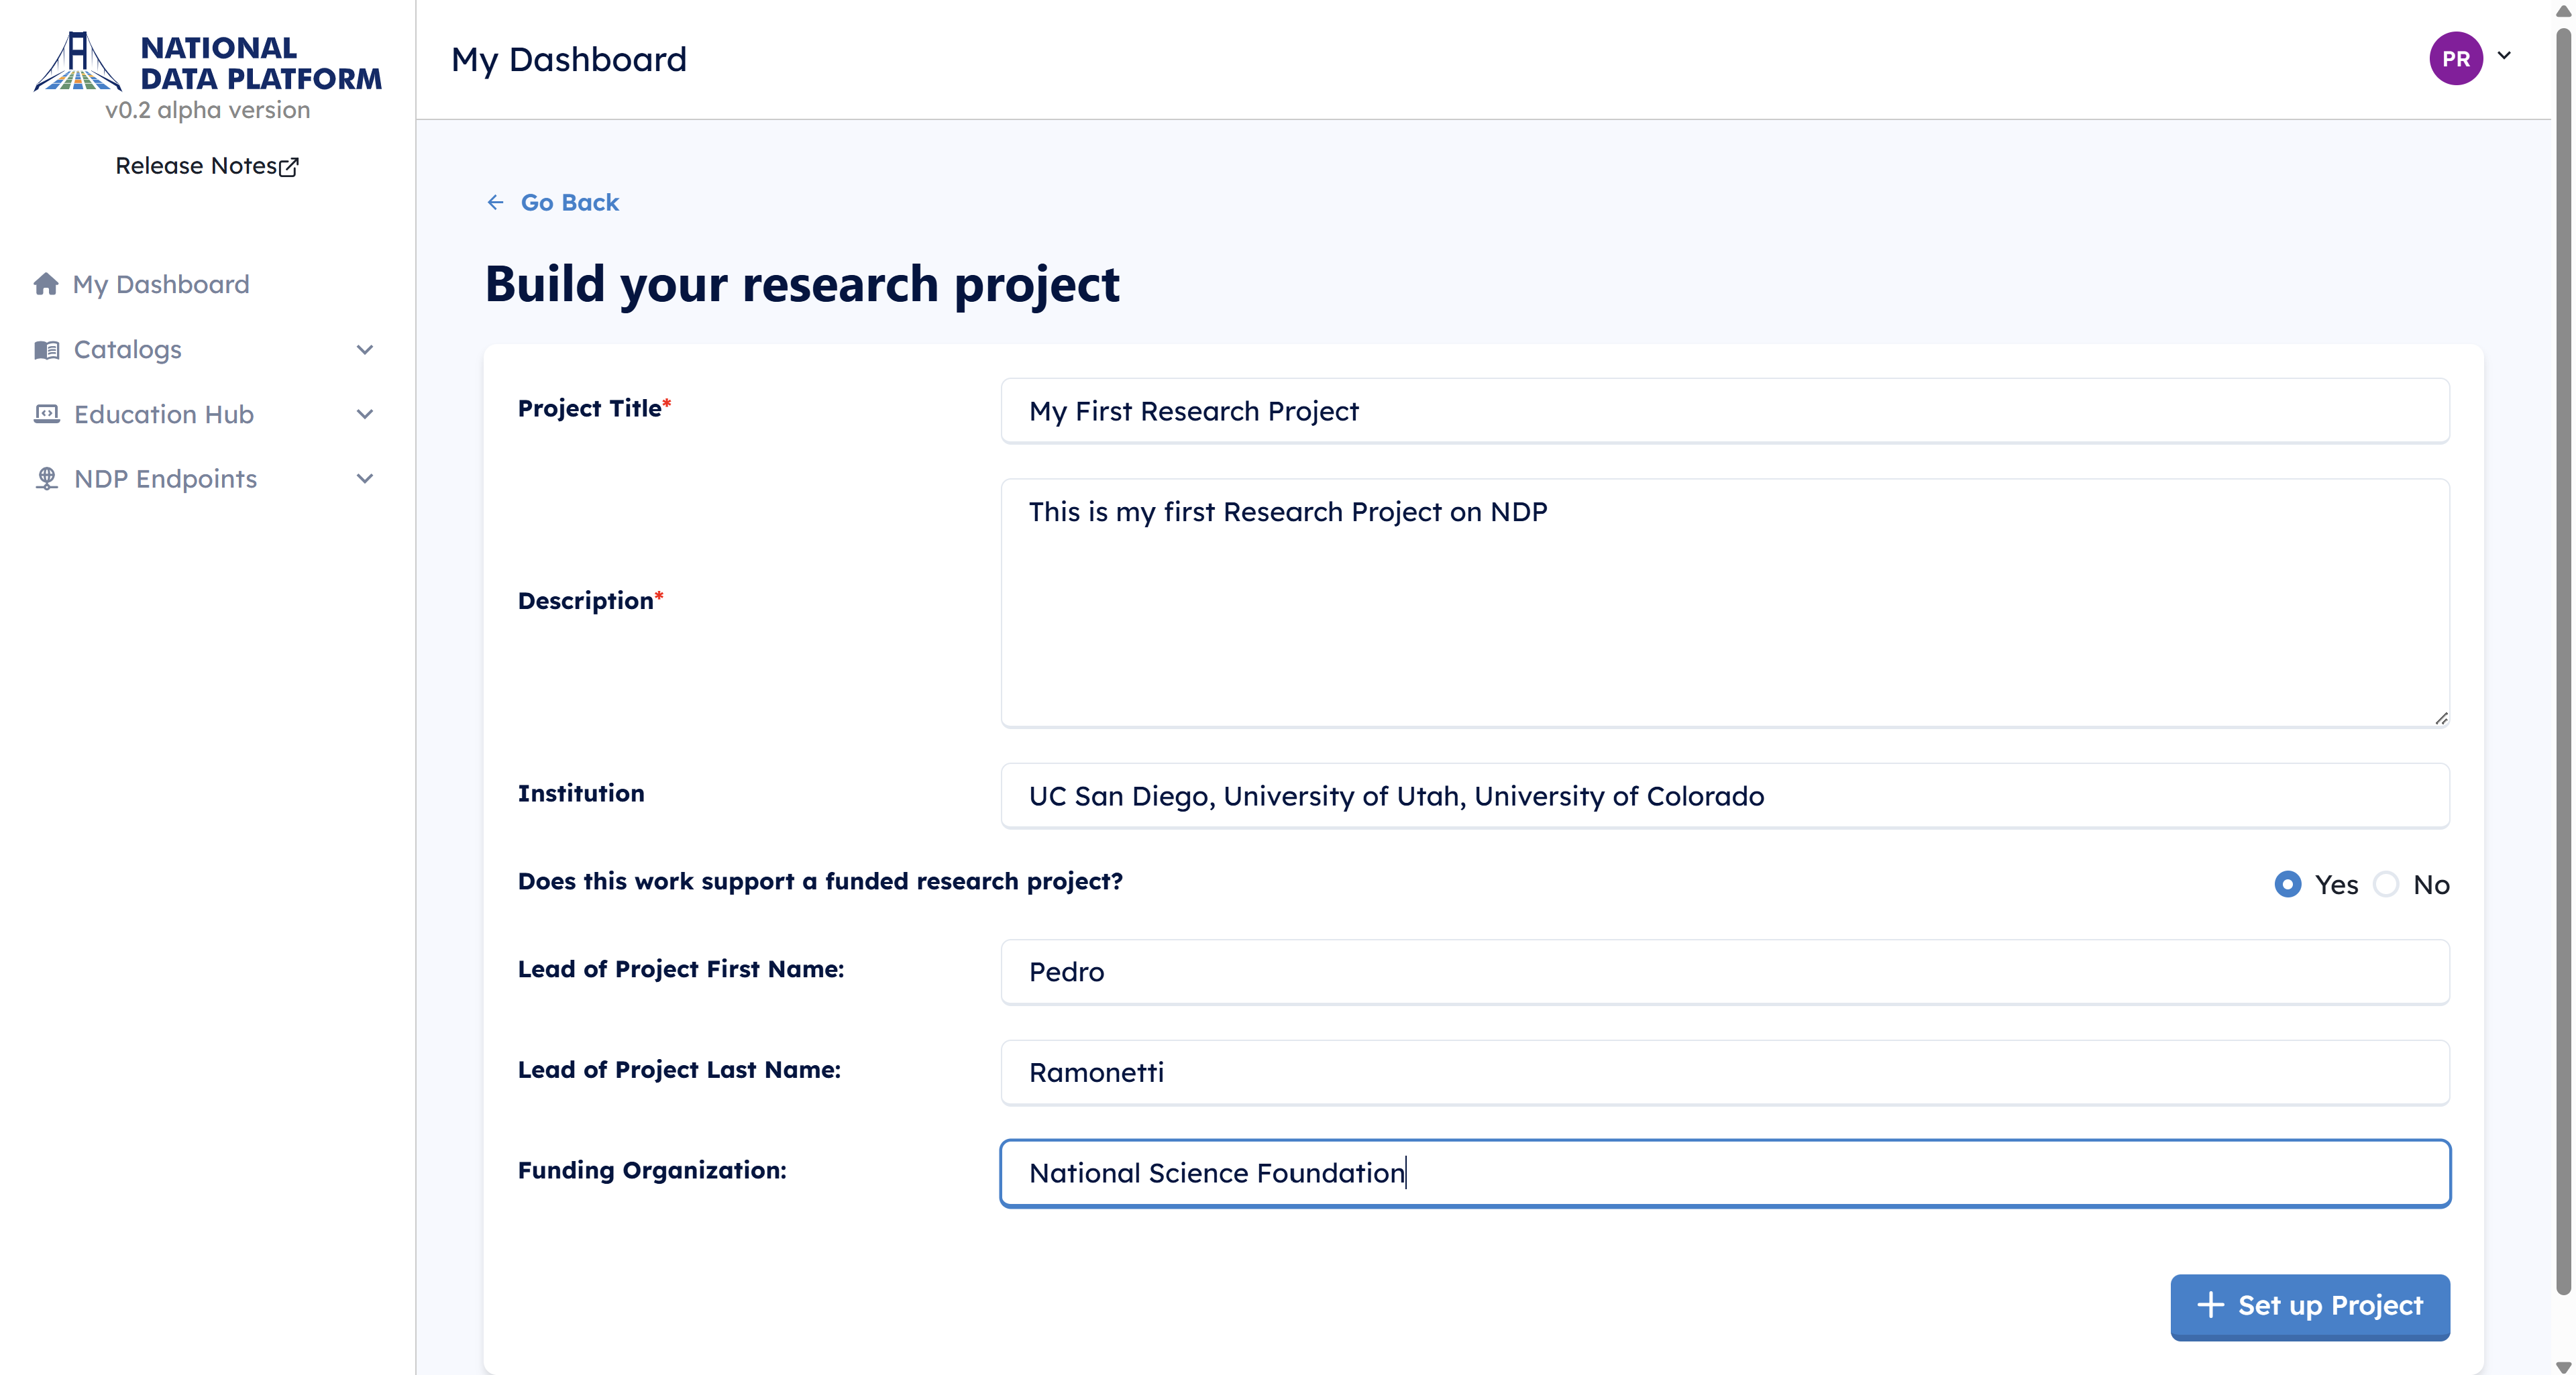Expand the NDP Endpoints chevron
Screen dimensions: 2576x1375
(365, 479)
